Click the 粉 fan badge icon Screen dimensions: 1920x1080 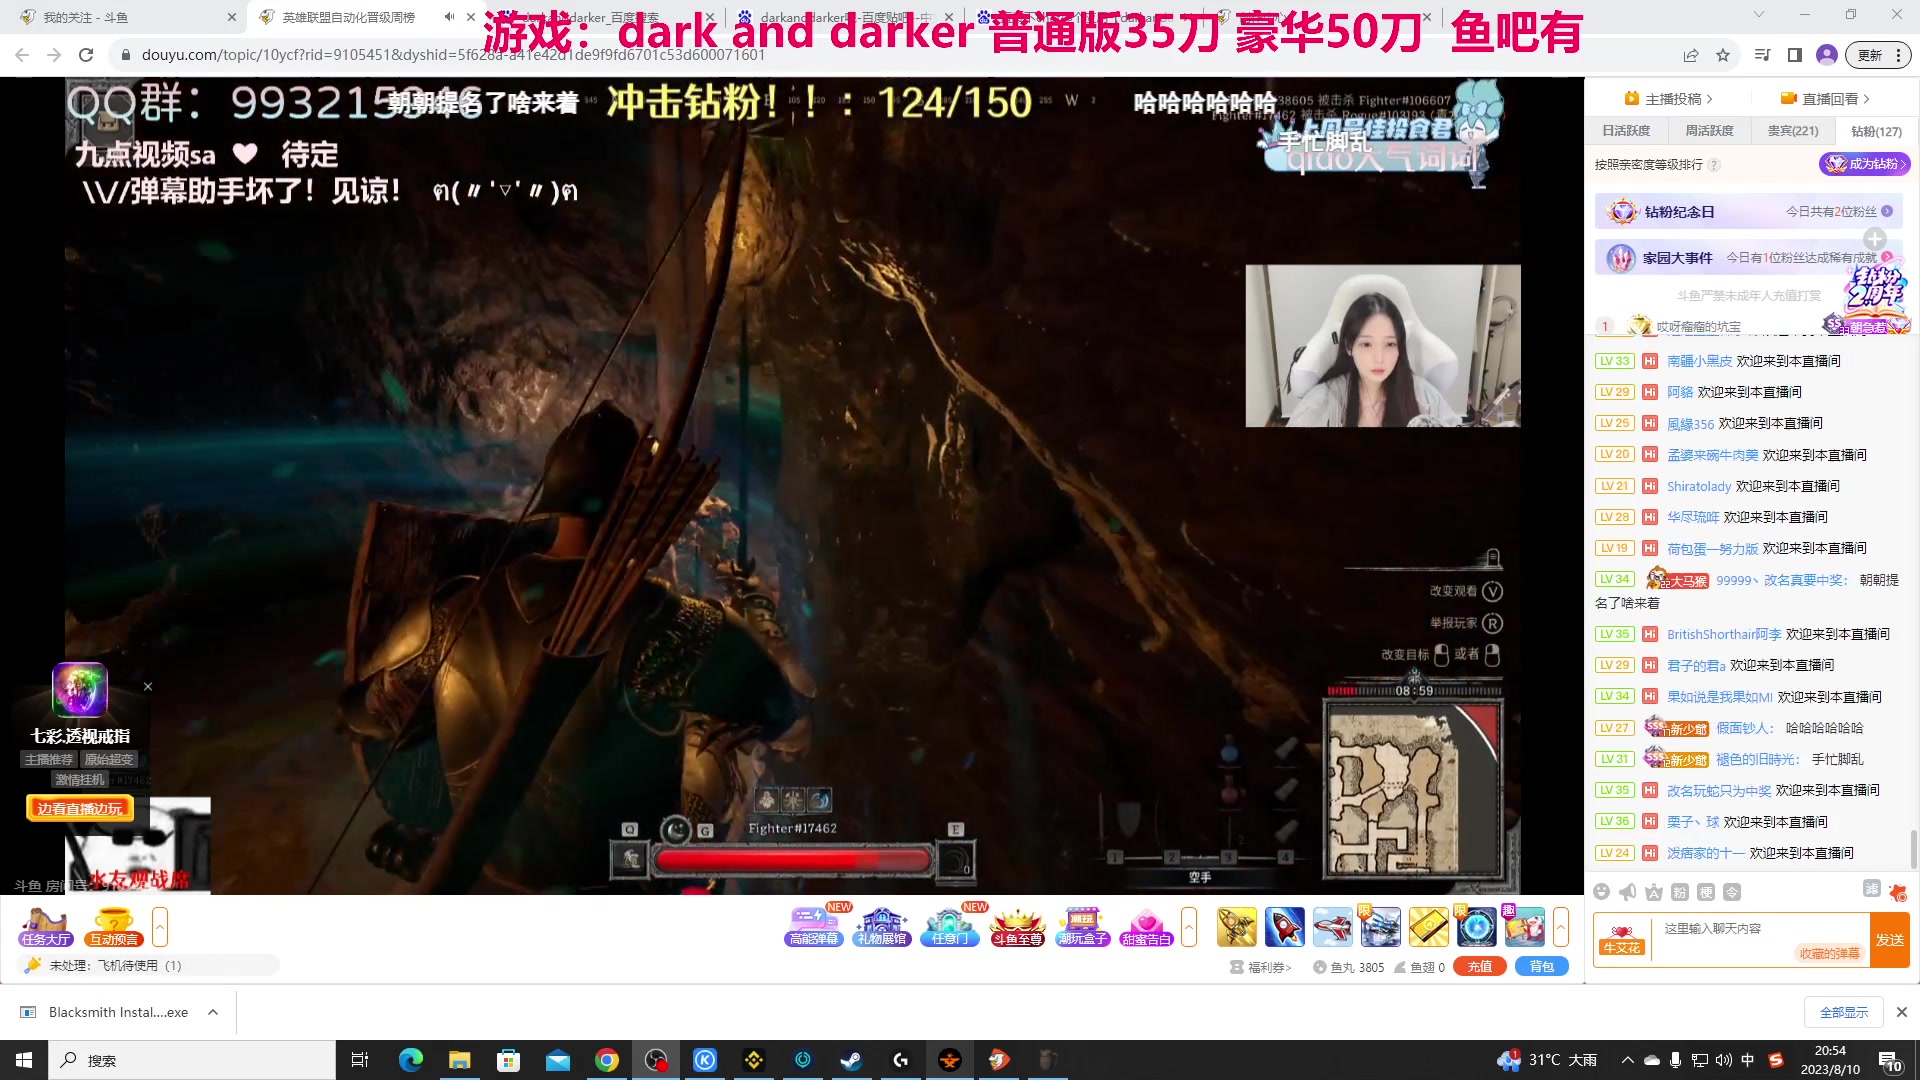pyautogui.click(x=1680, y=892)
